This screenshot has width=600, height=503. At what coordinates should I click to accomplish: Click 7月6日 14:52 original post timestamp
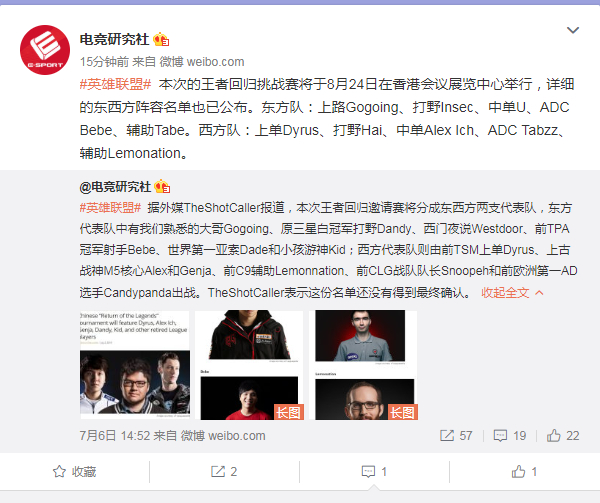click(114, 436)
